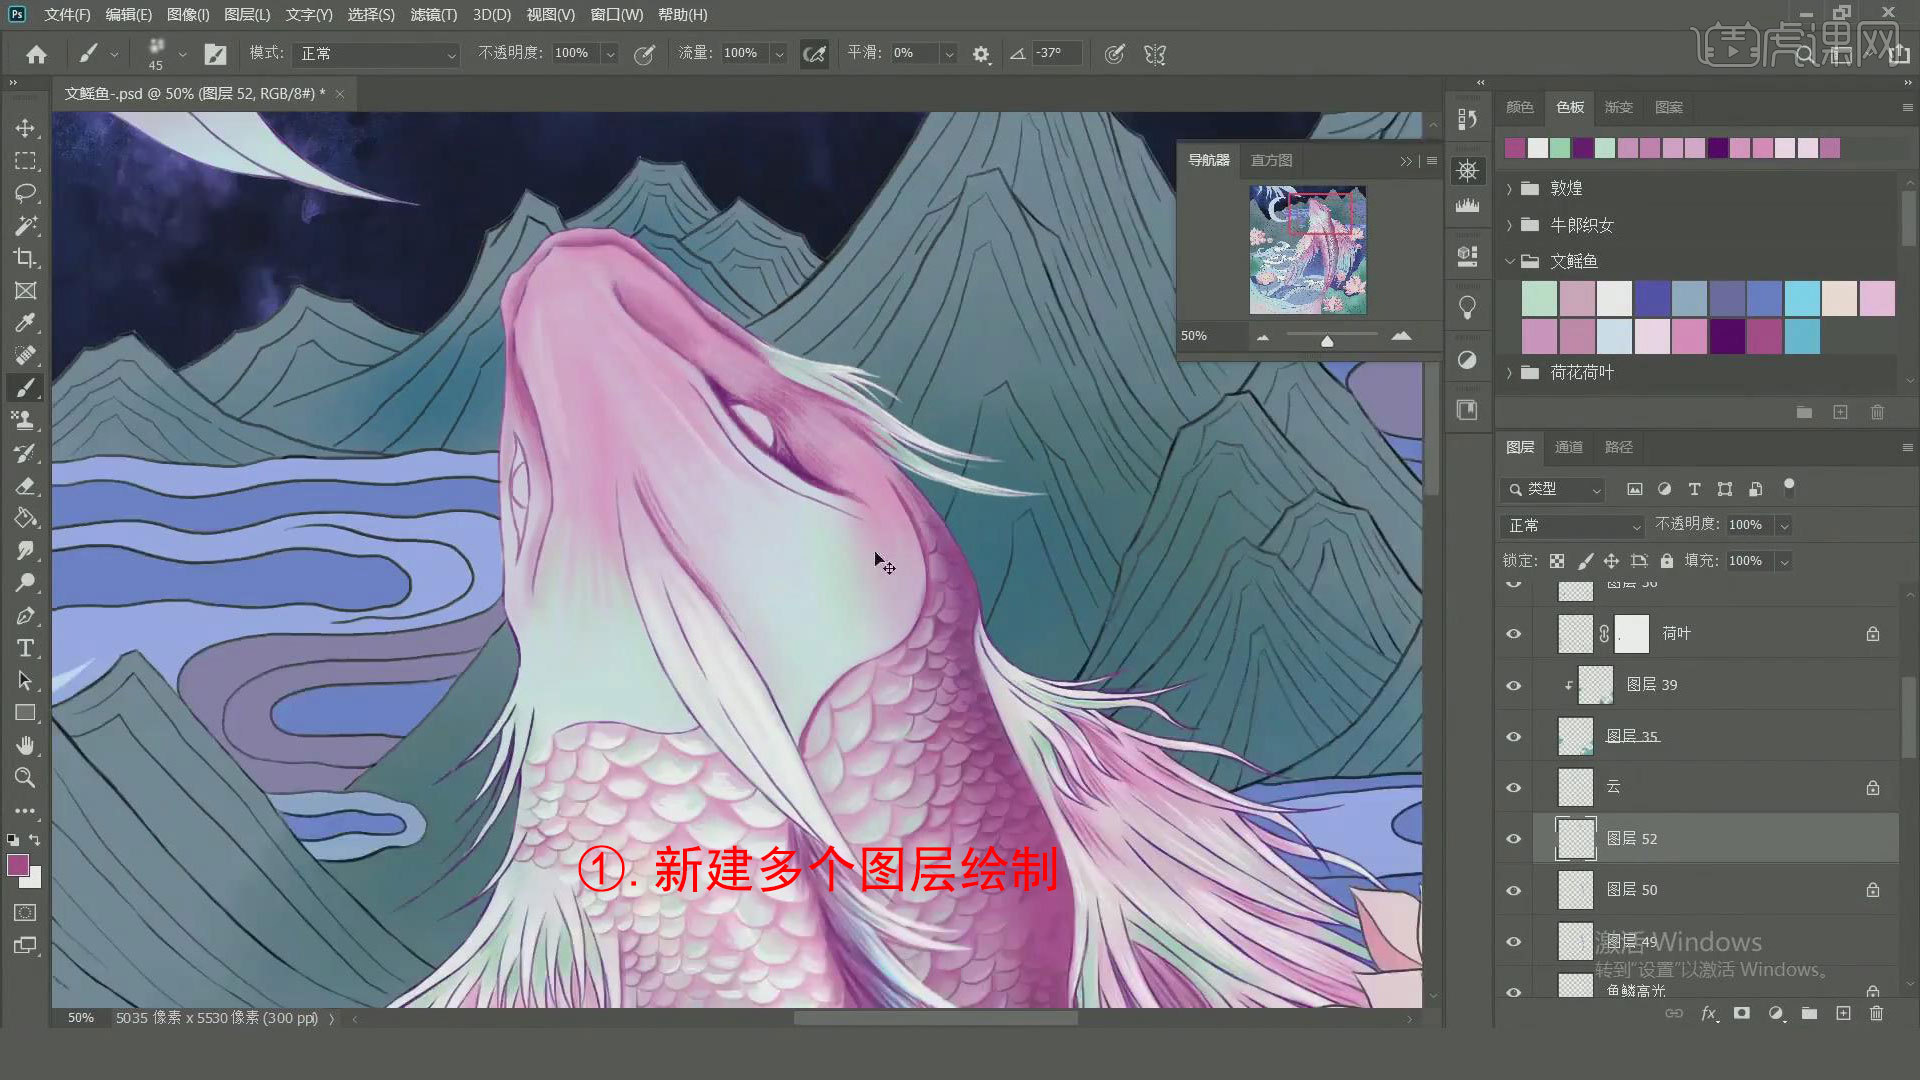Open the brush settings panel icon
This screenshot has height=1080, width=1920.
coord(215,54)
